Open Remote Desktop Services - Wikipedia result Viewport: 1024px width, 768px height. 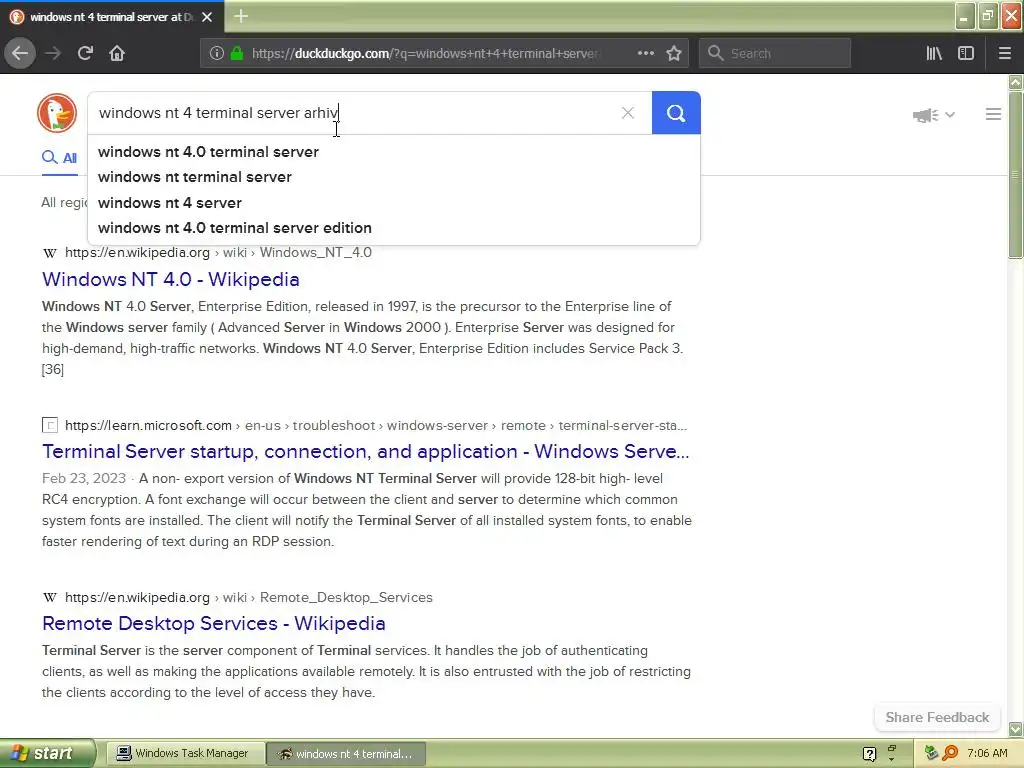(214, 623)
